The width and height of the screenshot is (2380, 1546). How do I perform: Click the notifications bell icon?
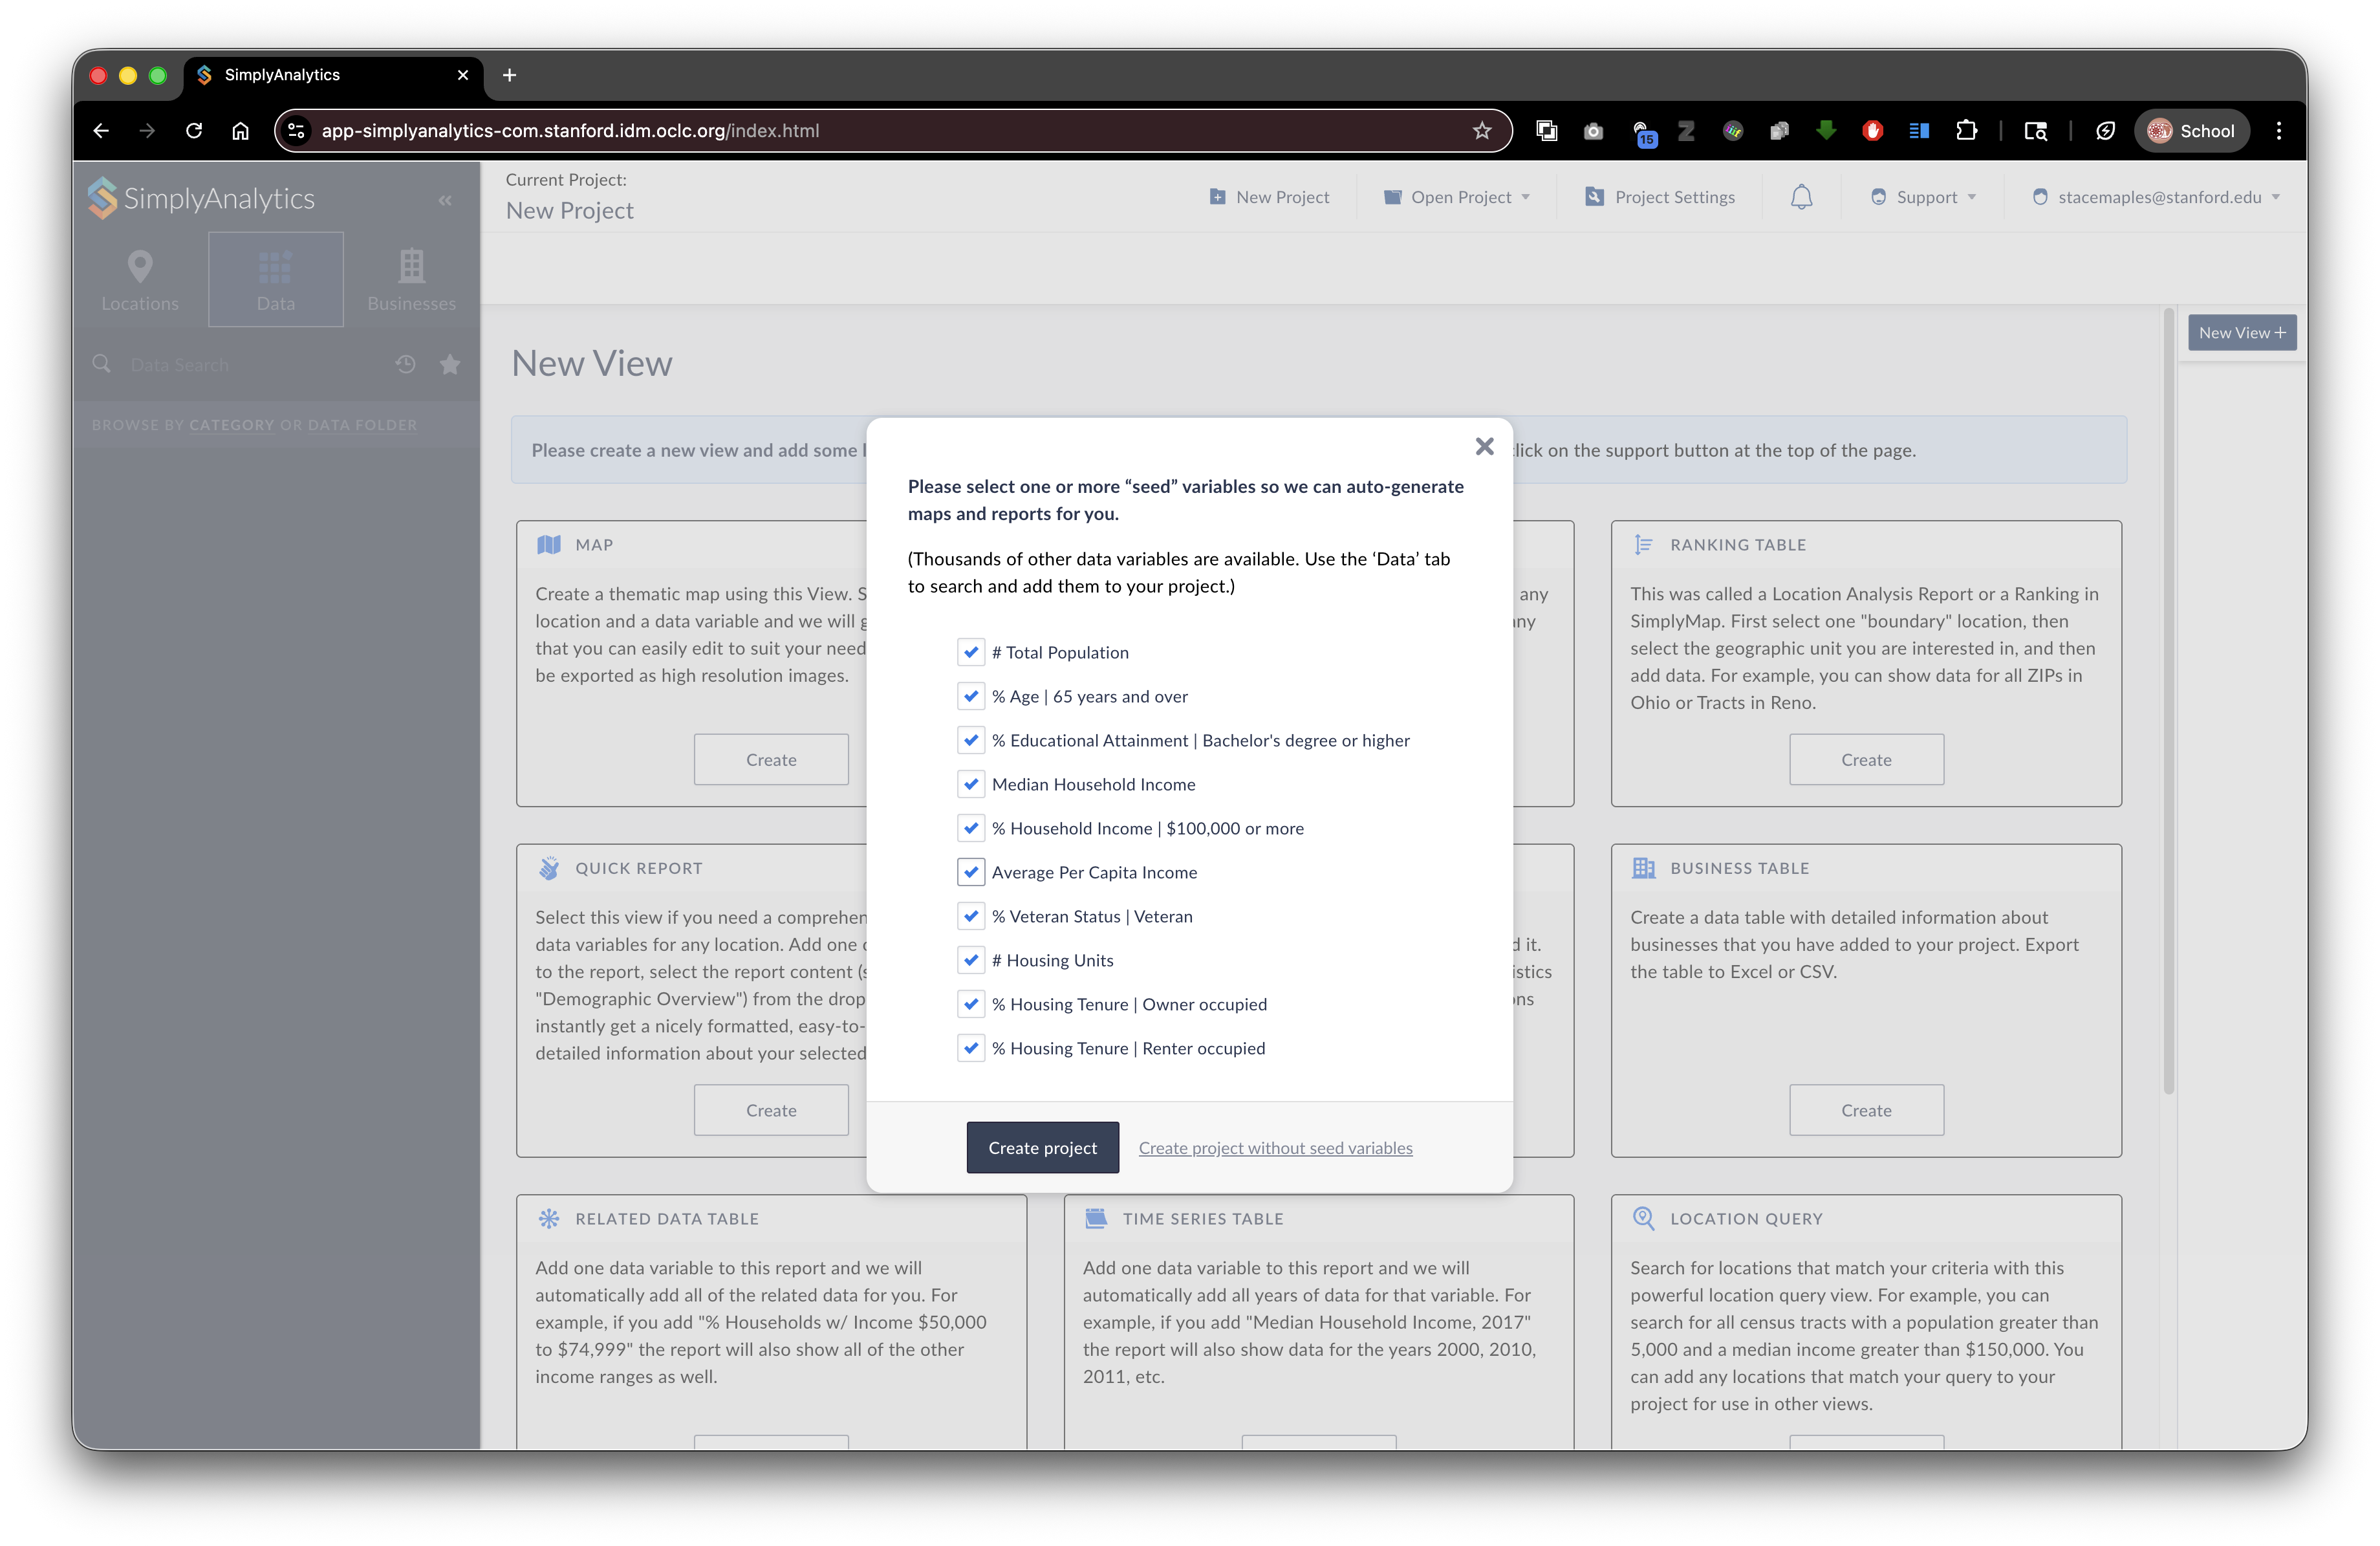click(1801, 197)
